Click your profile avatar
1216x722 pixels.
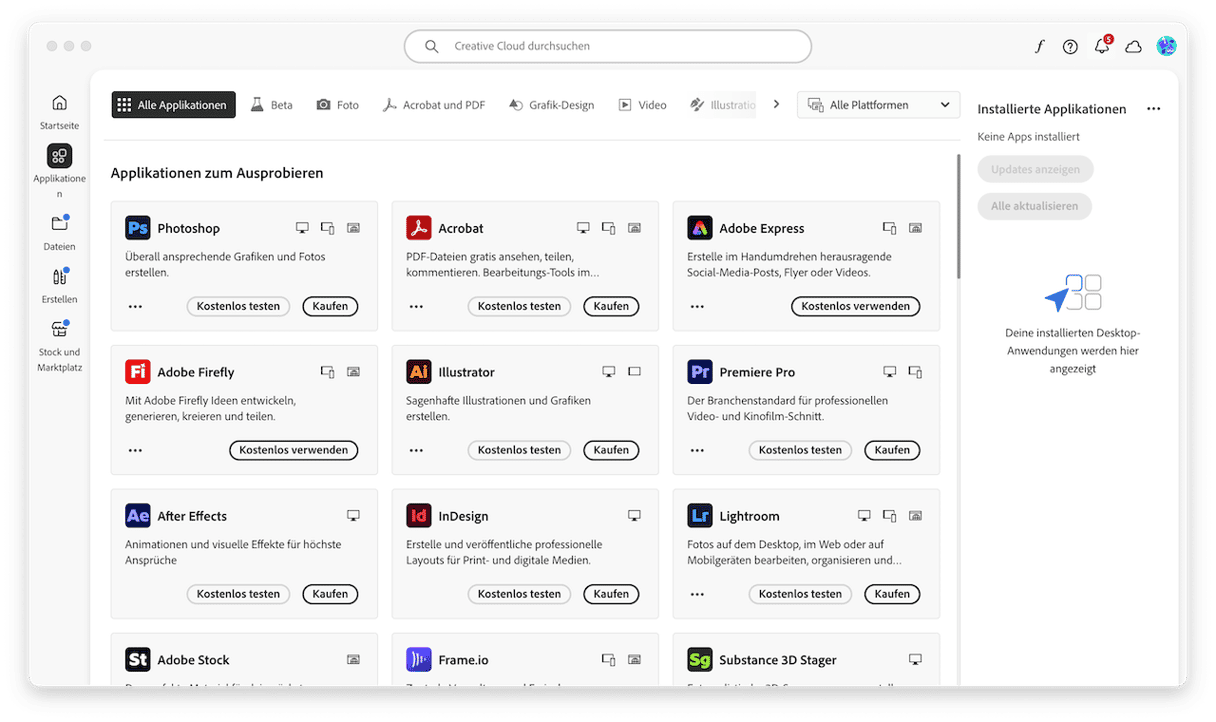[1167, 46]
